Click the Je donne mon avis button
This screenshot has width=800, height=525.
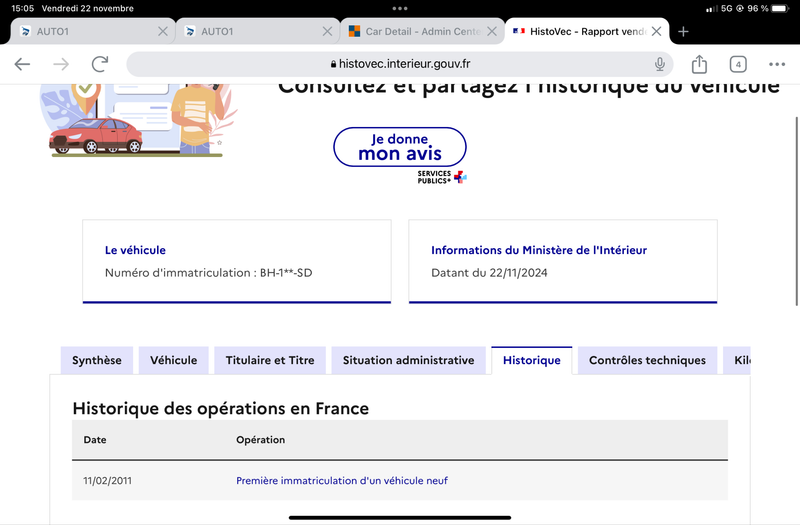pos(400,147)
